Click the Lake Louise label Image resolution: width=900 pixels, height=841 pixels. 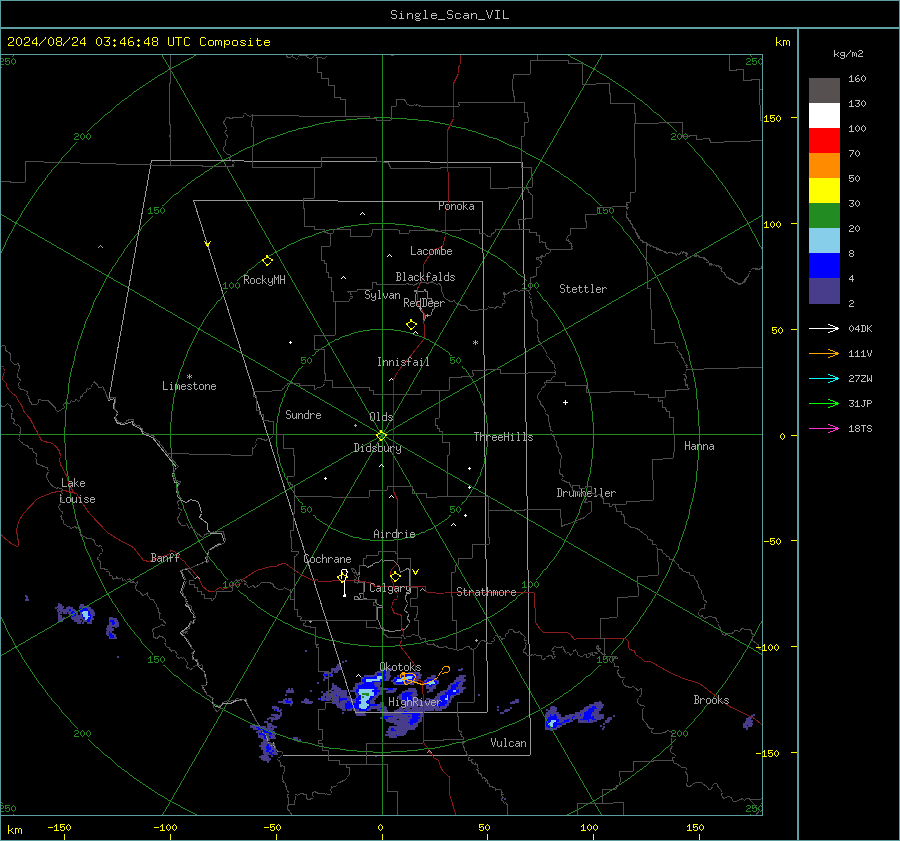(77, 491)
